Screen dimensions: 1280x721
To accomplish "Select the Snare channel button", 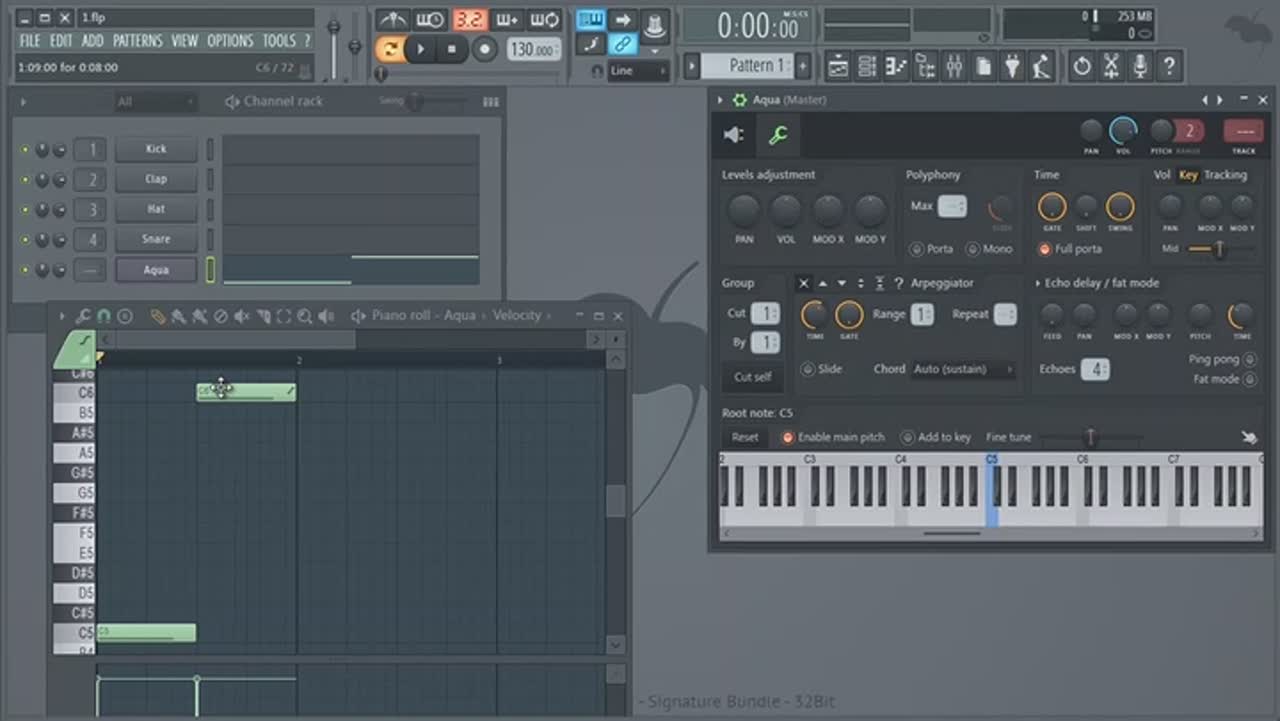I will 156,240.
